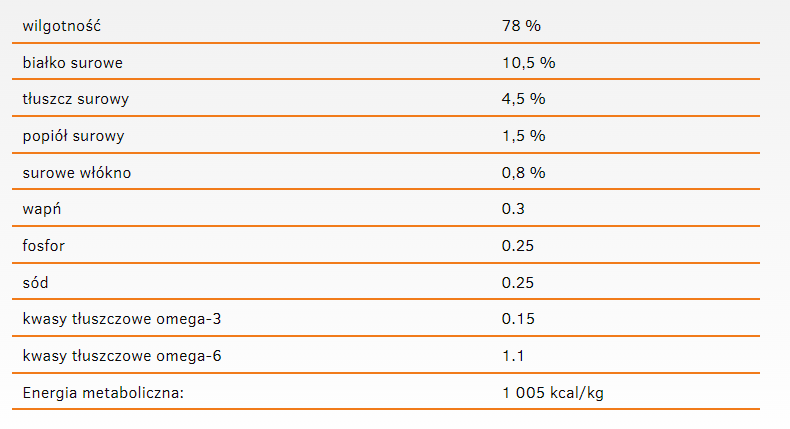This screenshot has height=429, width=790.
Task: Select the '0.3' calcium value
Action: [x=513, y=209]
